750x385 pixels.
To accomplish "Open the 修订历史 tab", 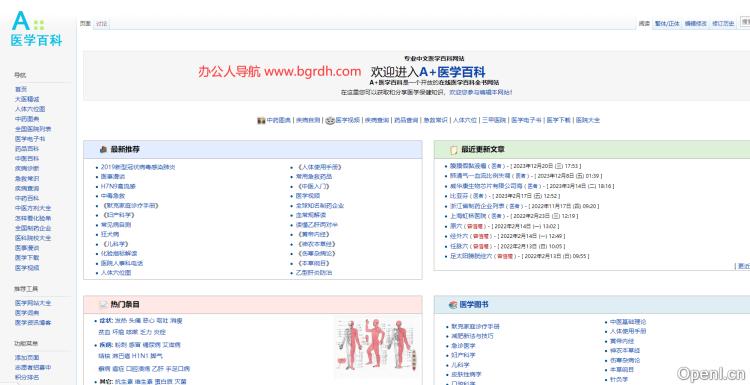I will (x=723, y=23).
